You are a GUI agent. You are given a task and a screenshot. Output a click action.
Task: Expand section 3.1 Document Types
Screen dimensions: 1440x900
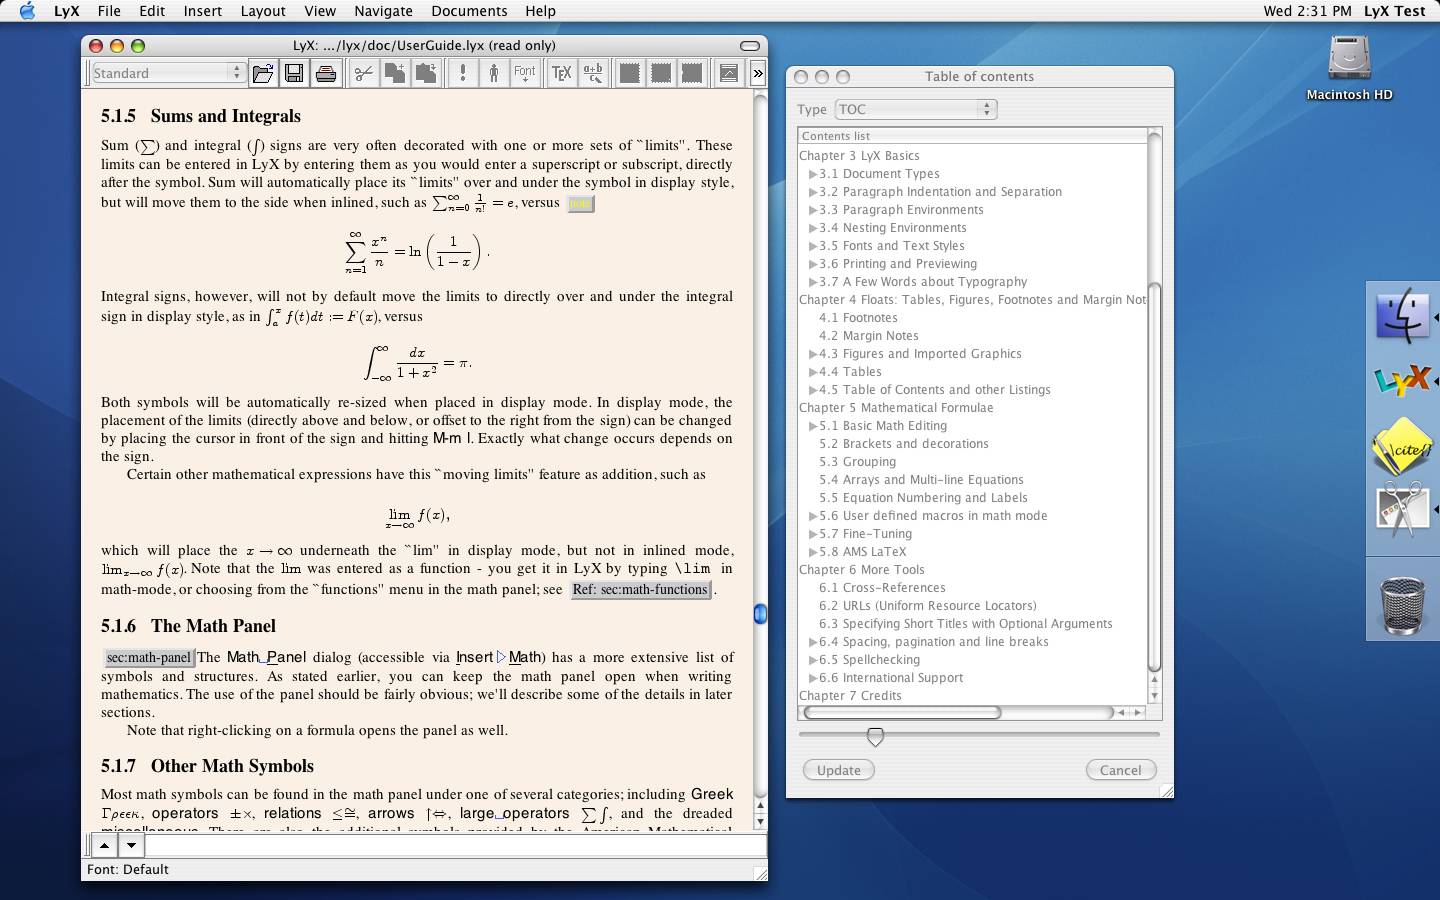pyautogui.click(x=813, y=174)
